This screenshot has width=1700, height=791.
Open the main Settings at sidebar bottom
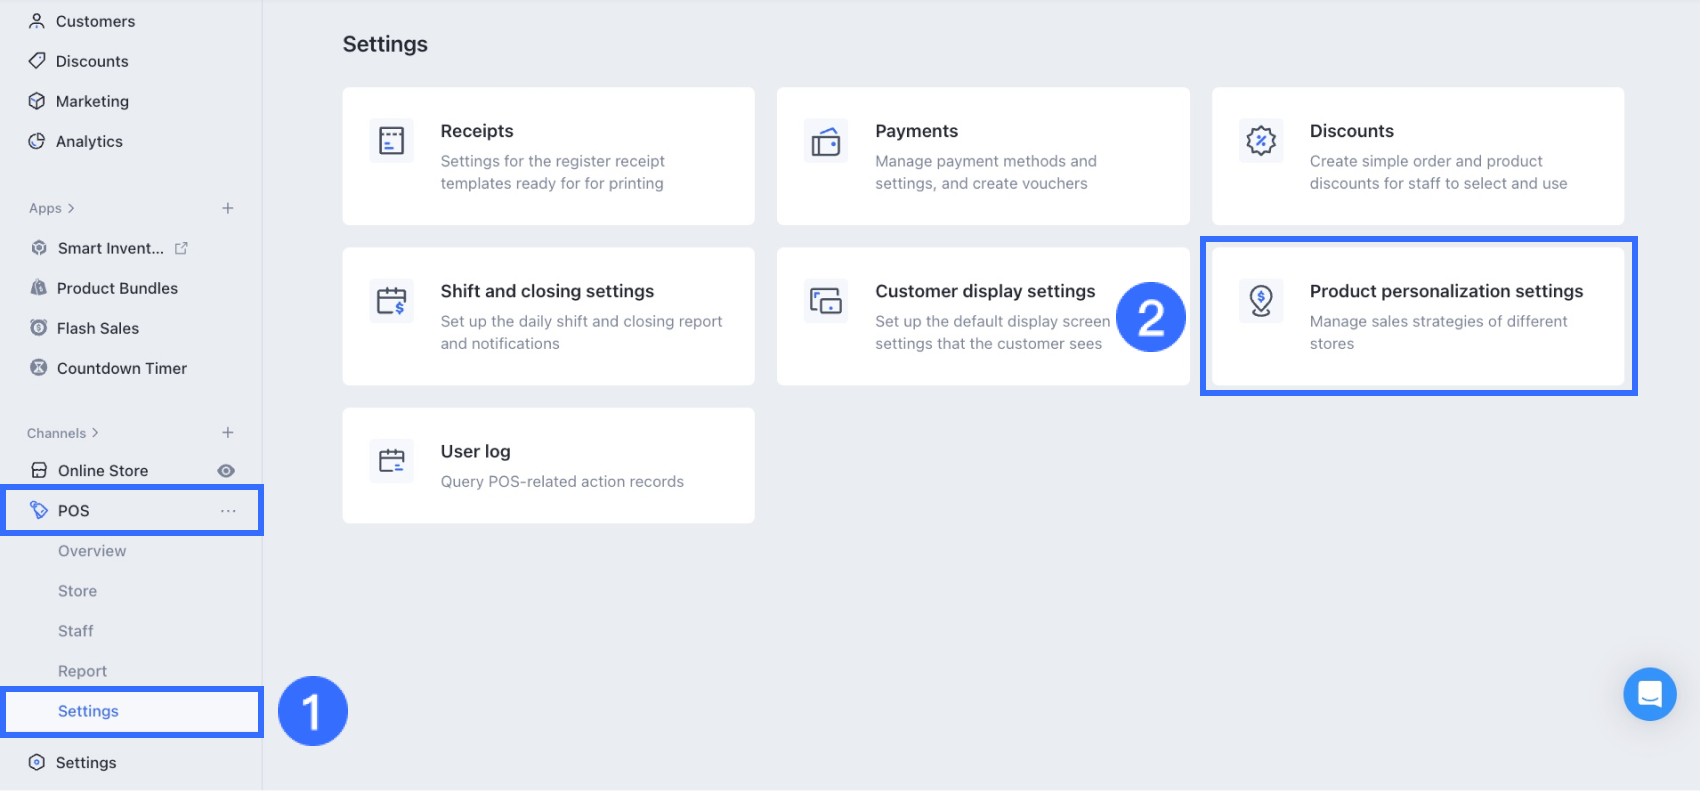[86, 763]
